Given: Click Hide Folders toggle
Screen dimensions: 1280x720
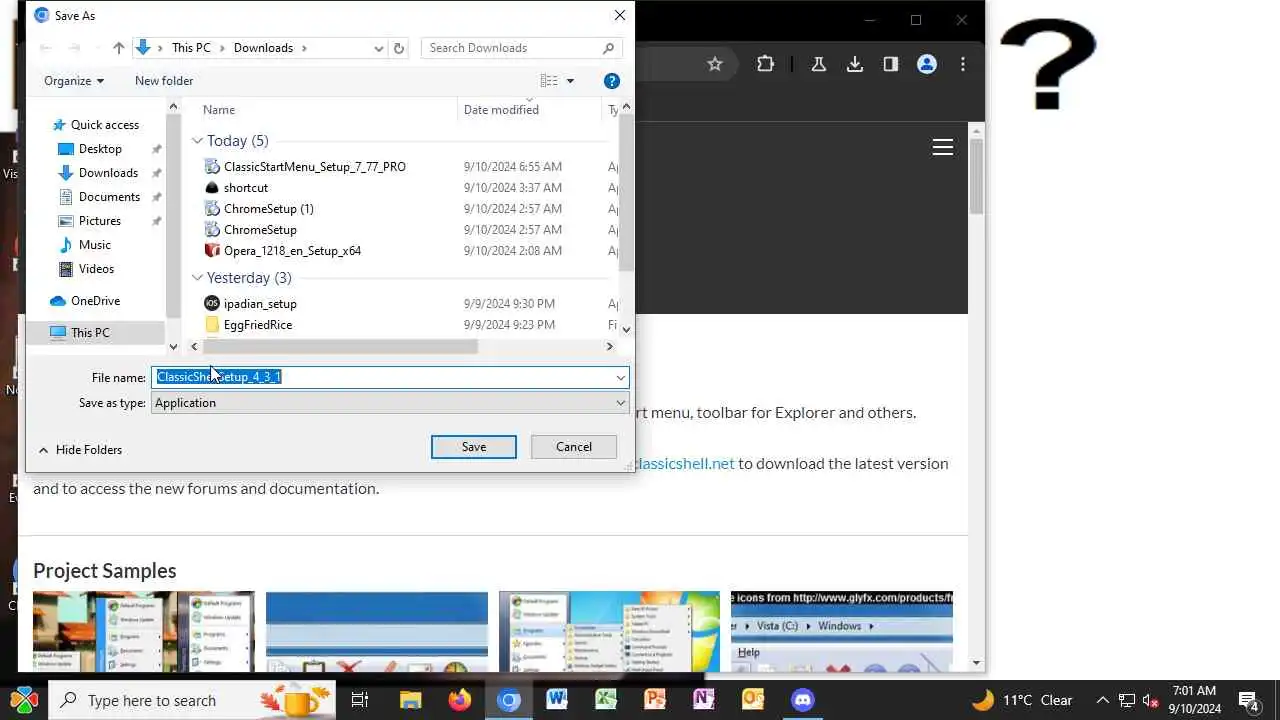Looking at the screenshot, I should pos(80,450).
